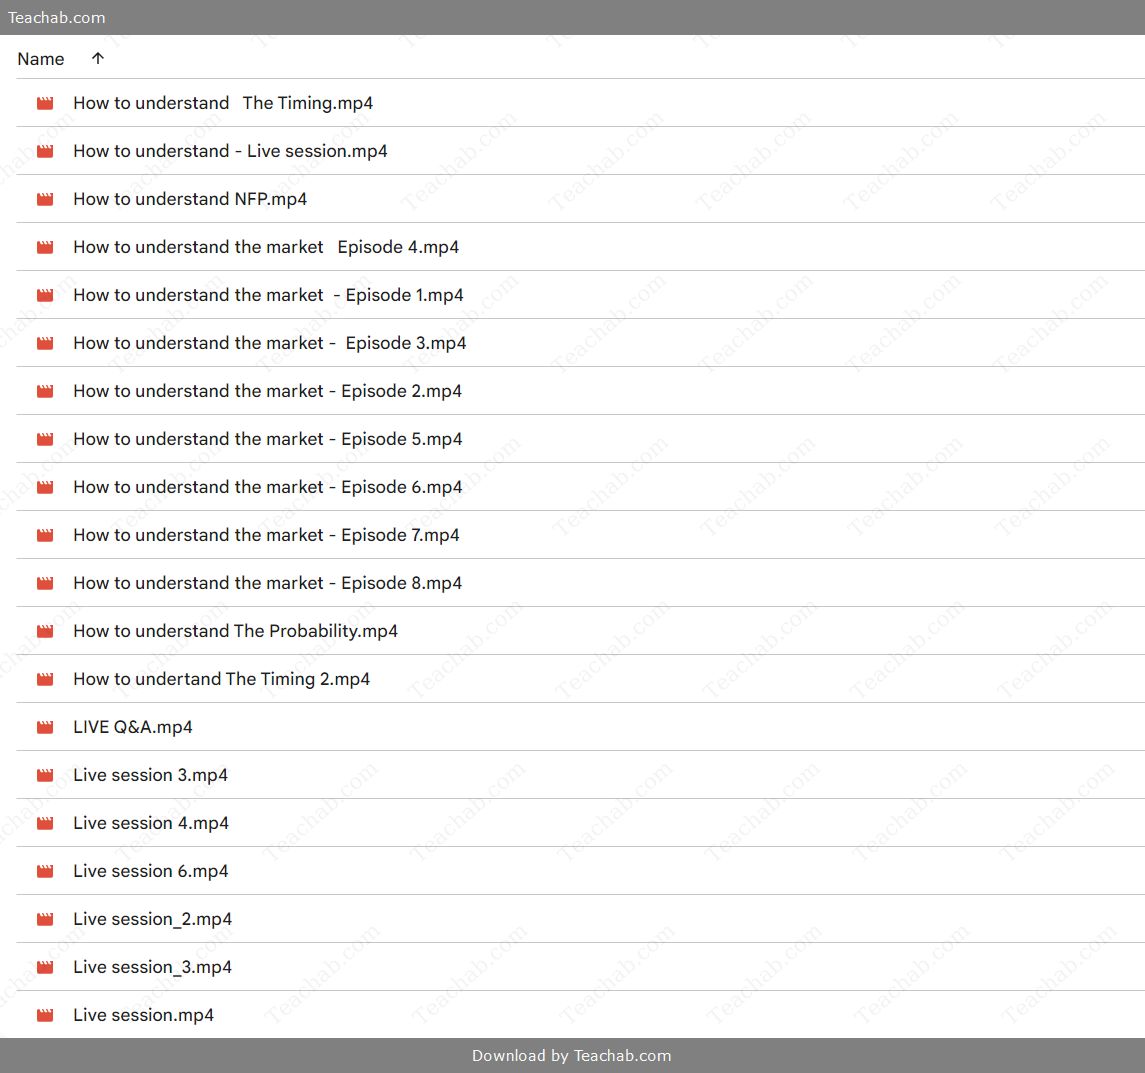Screen dimensions: 1145x1073
Task: Open the Live session 4.mp4 file
Action: (151, 823)
